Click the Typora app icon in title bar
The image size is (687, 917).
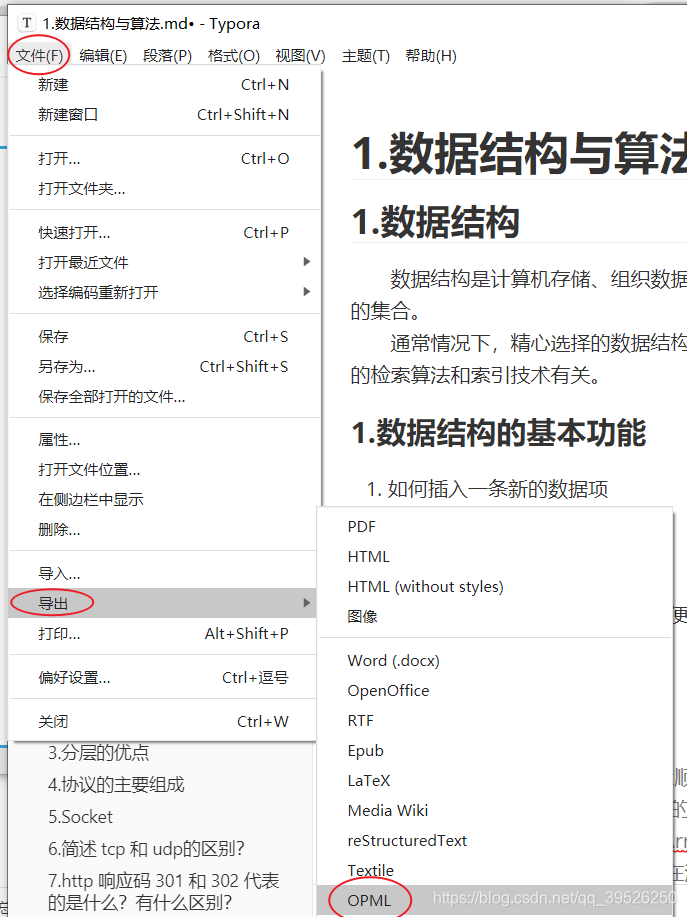pos(27,23)
